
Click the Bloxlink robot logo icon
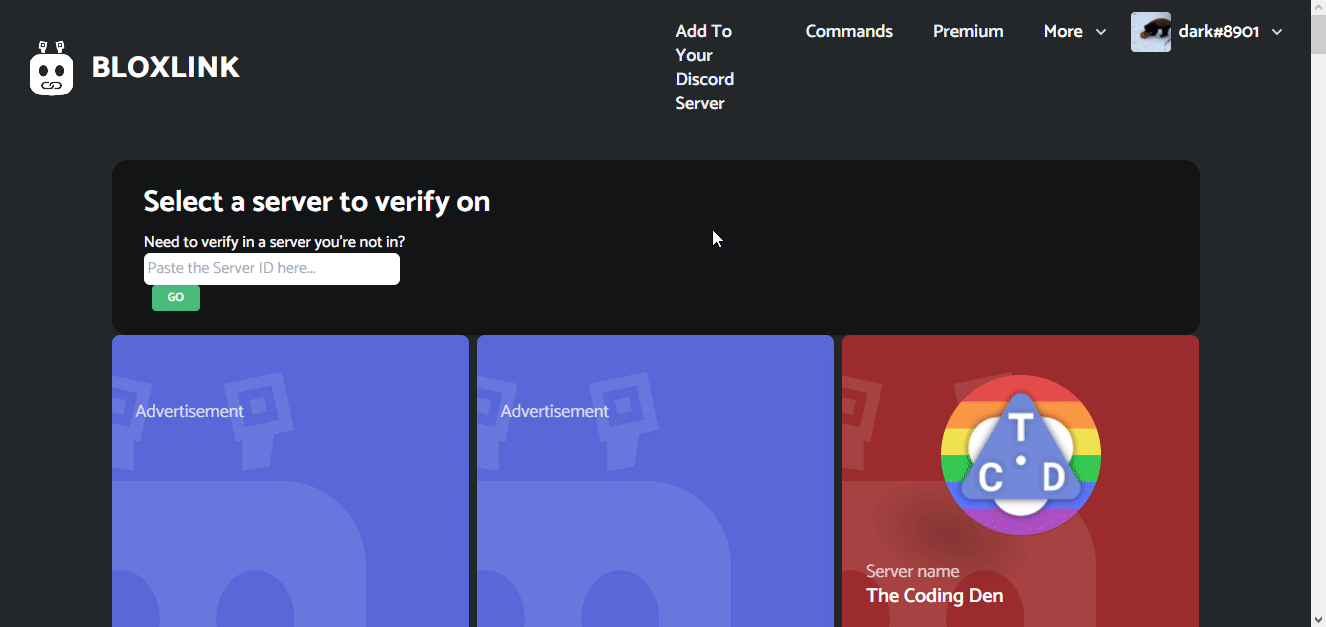[52, 68]
